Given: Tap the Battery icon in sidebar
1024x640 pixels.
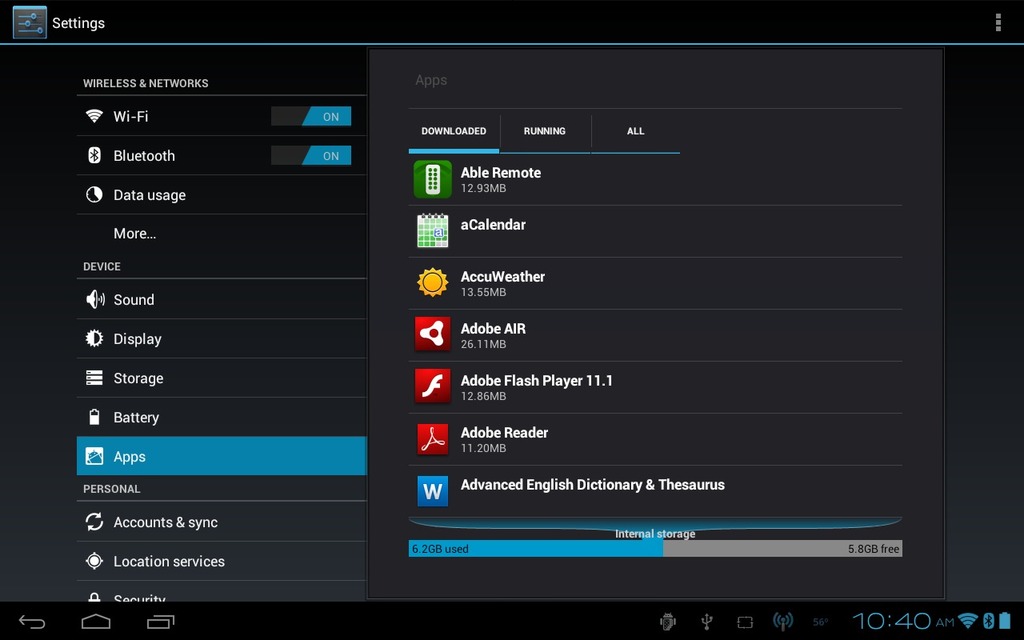Looking at the screenshot, I should point(94,417).
